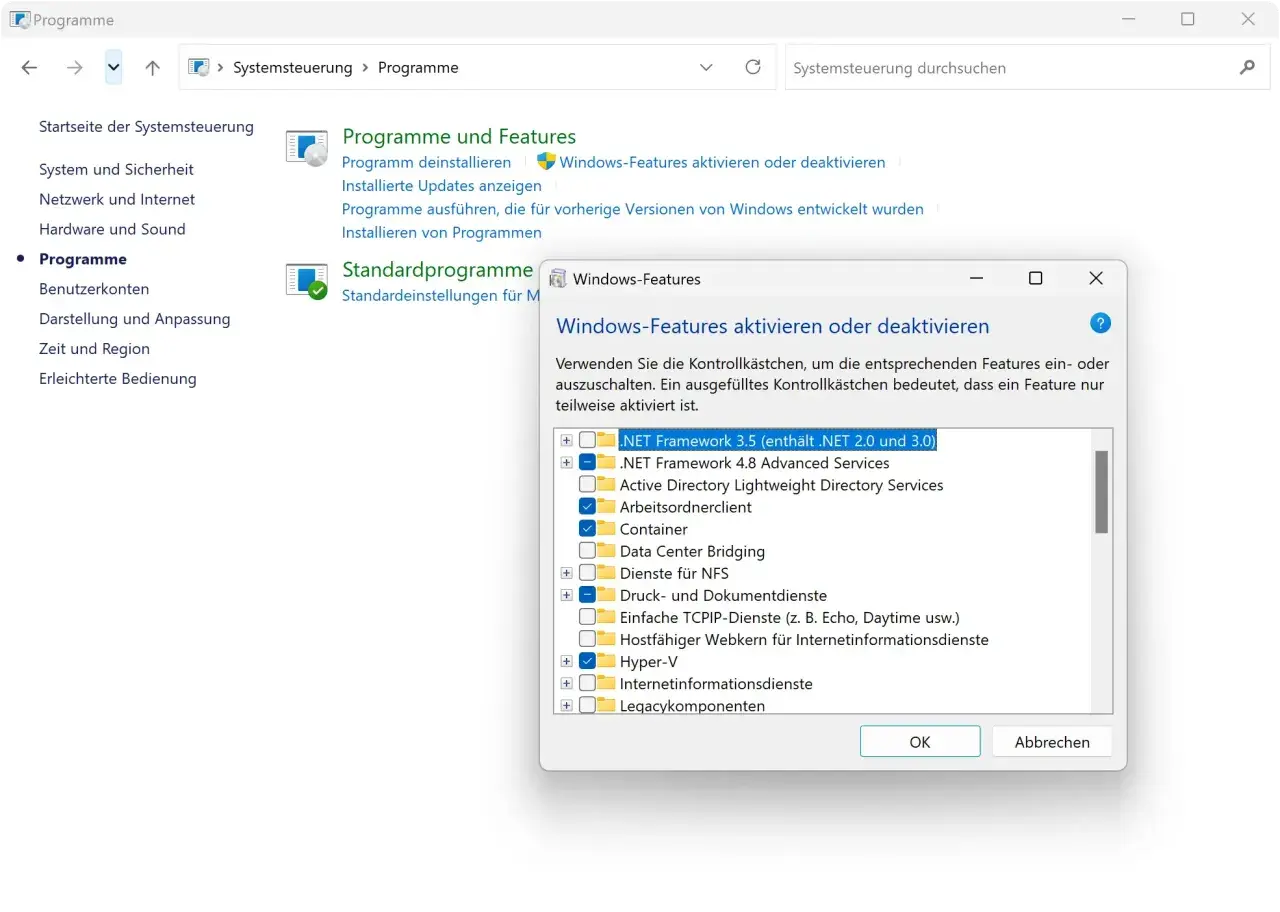
Task: Click folder icon next to Internetinformationsdienste
Action: point(606,683)
